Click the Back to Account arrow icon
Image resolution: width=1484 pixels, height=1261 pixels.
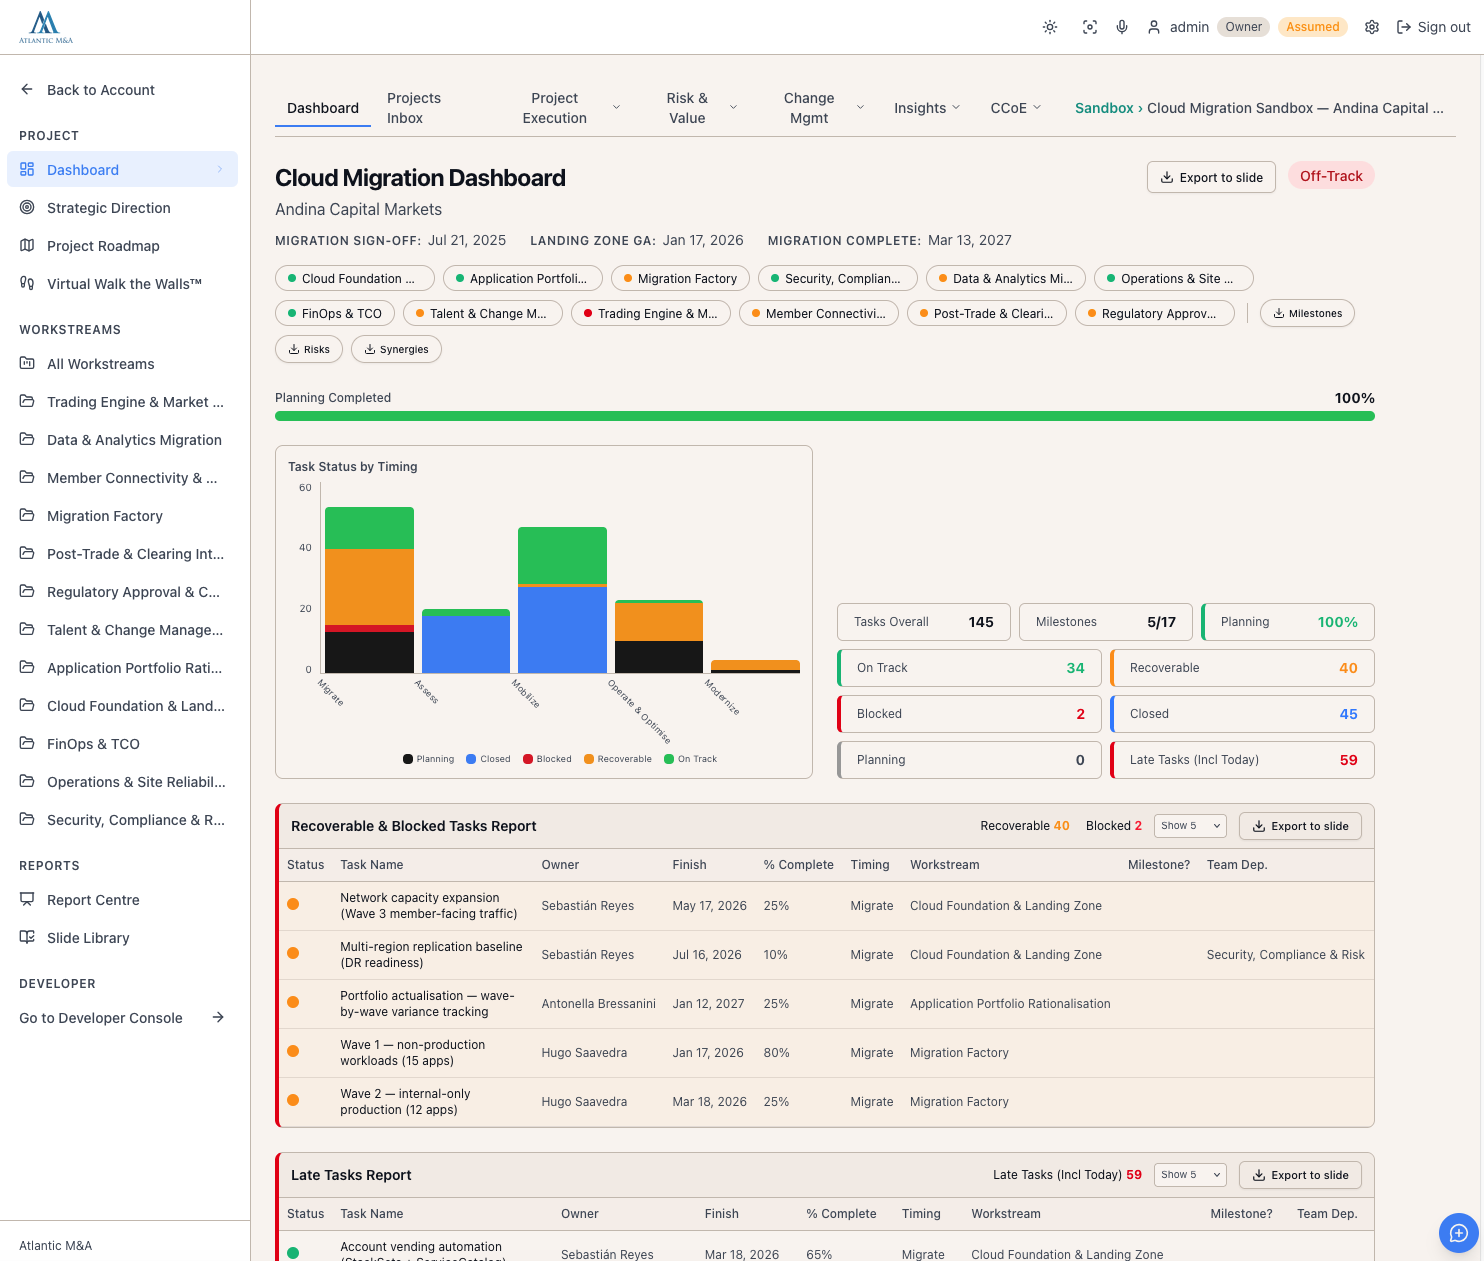[x=27, y=89]
